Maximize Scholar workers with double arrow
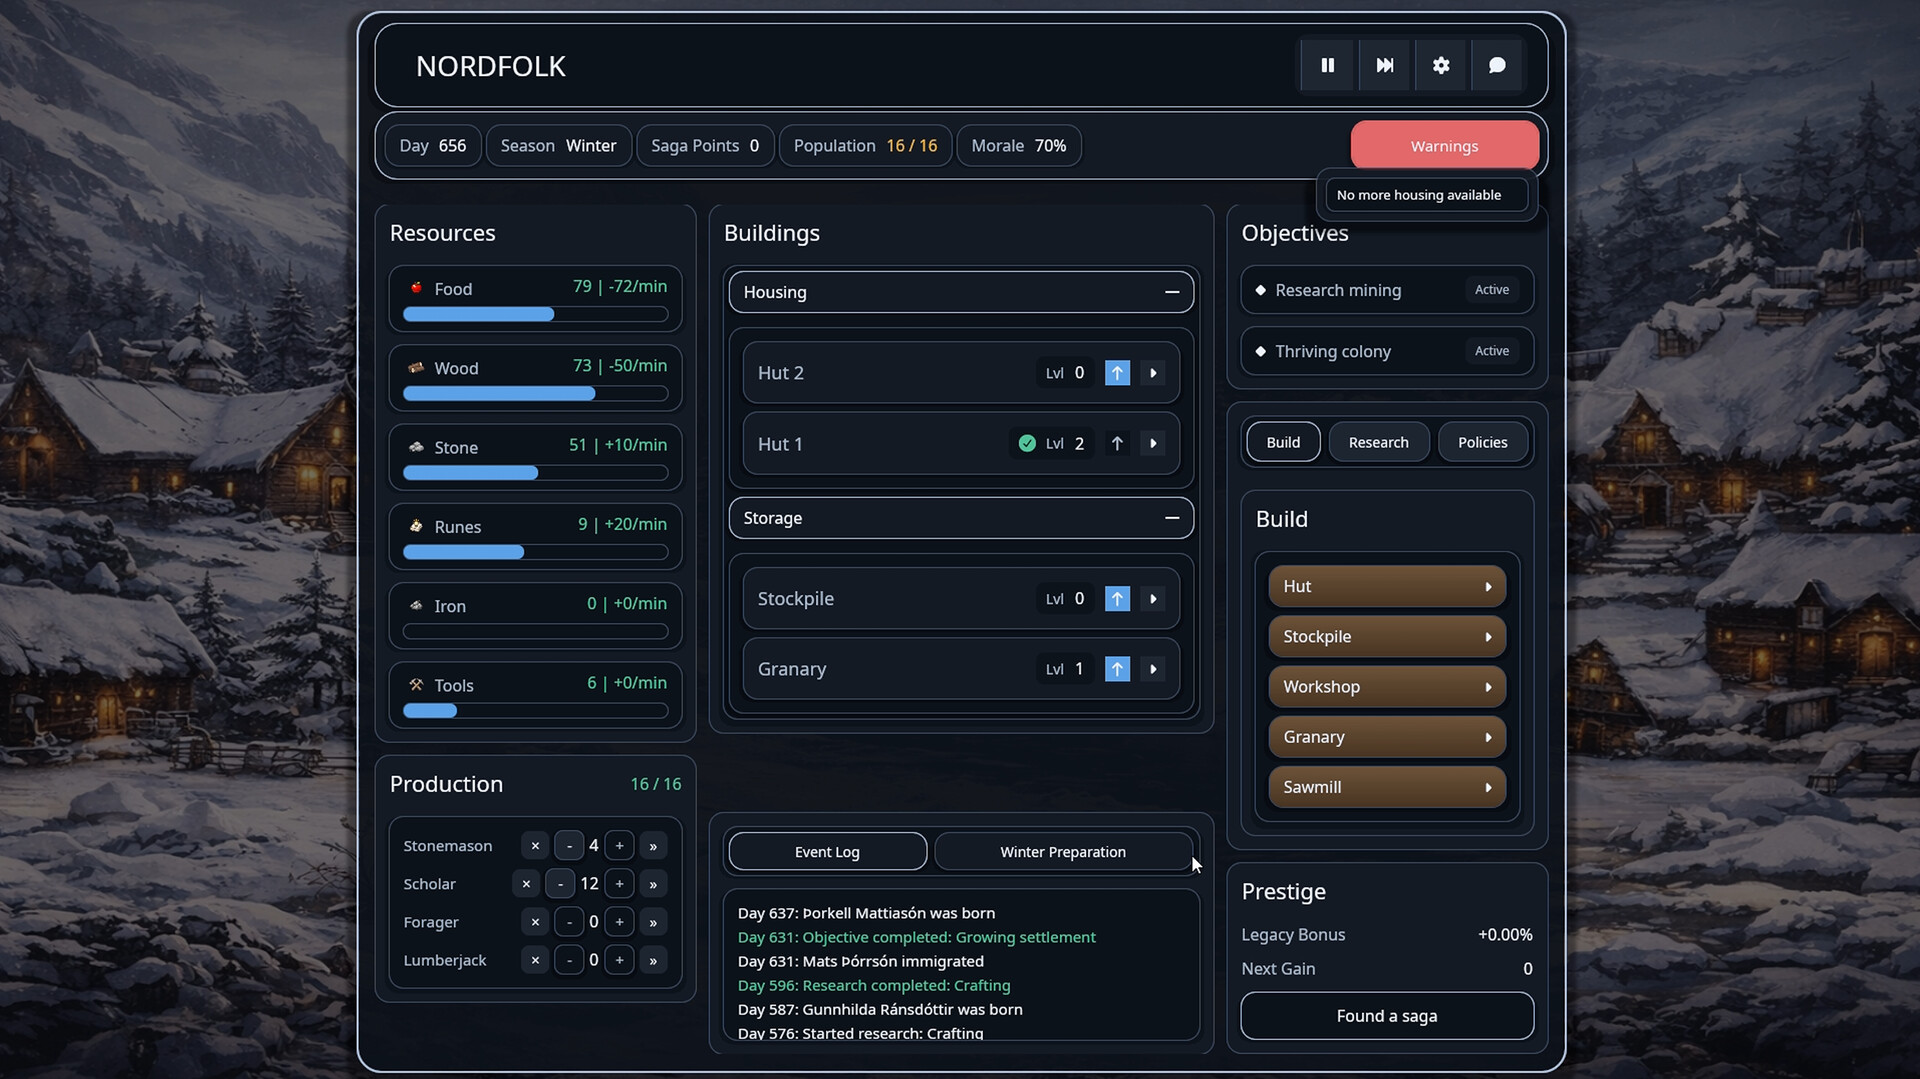The width and height of the screenshot is (1920, 1079). [x=653, y=884]
